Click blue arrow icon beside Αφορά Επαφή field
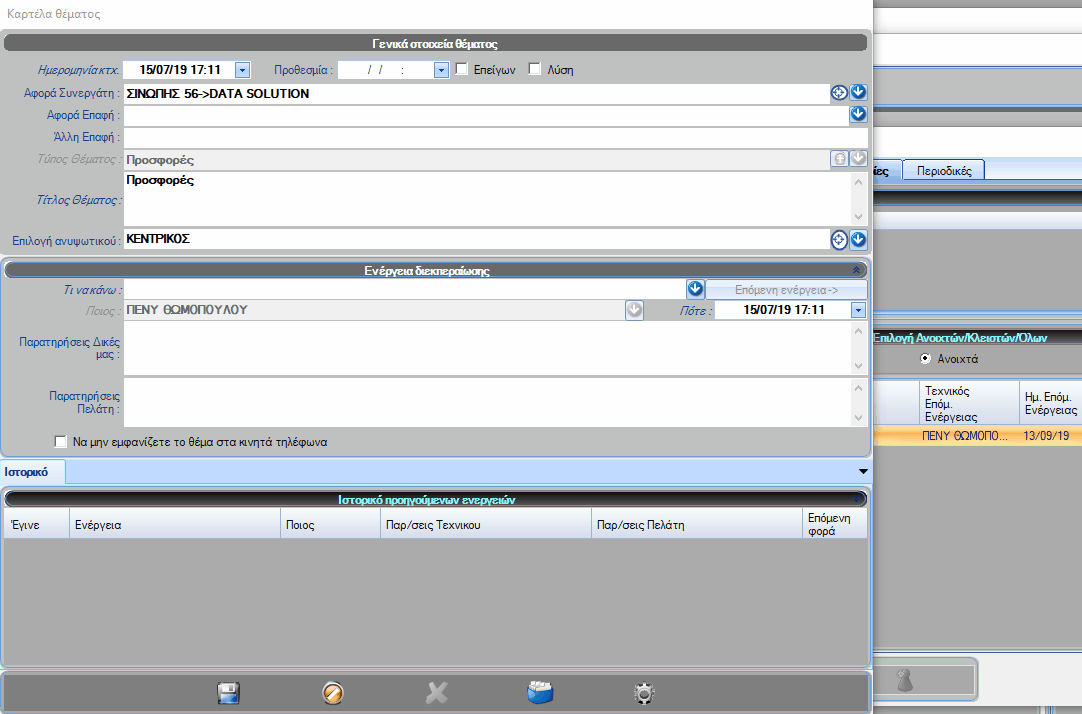Viewport: 1082px width, 714px height. click(x=858, y=115)
